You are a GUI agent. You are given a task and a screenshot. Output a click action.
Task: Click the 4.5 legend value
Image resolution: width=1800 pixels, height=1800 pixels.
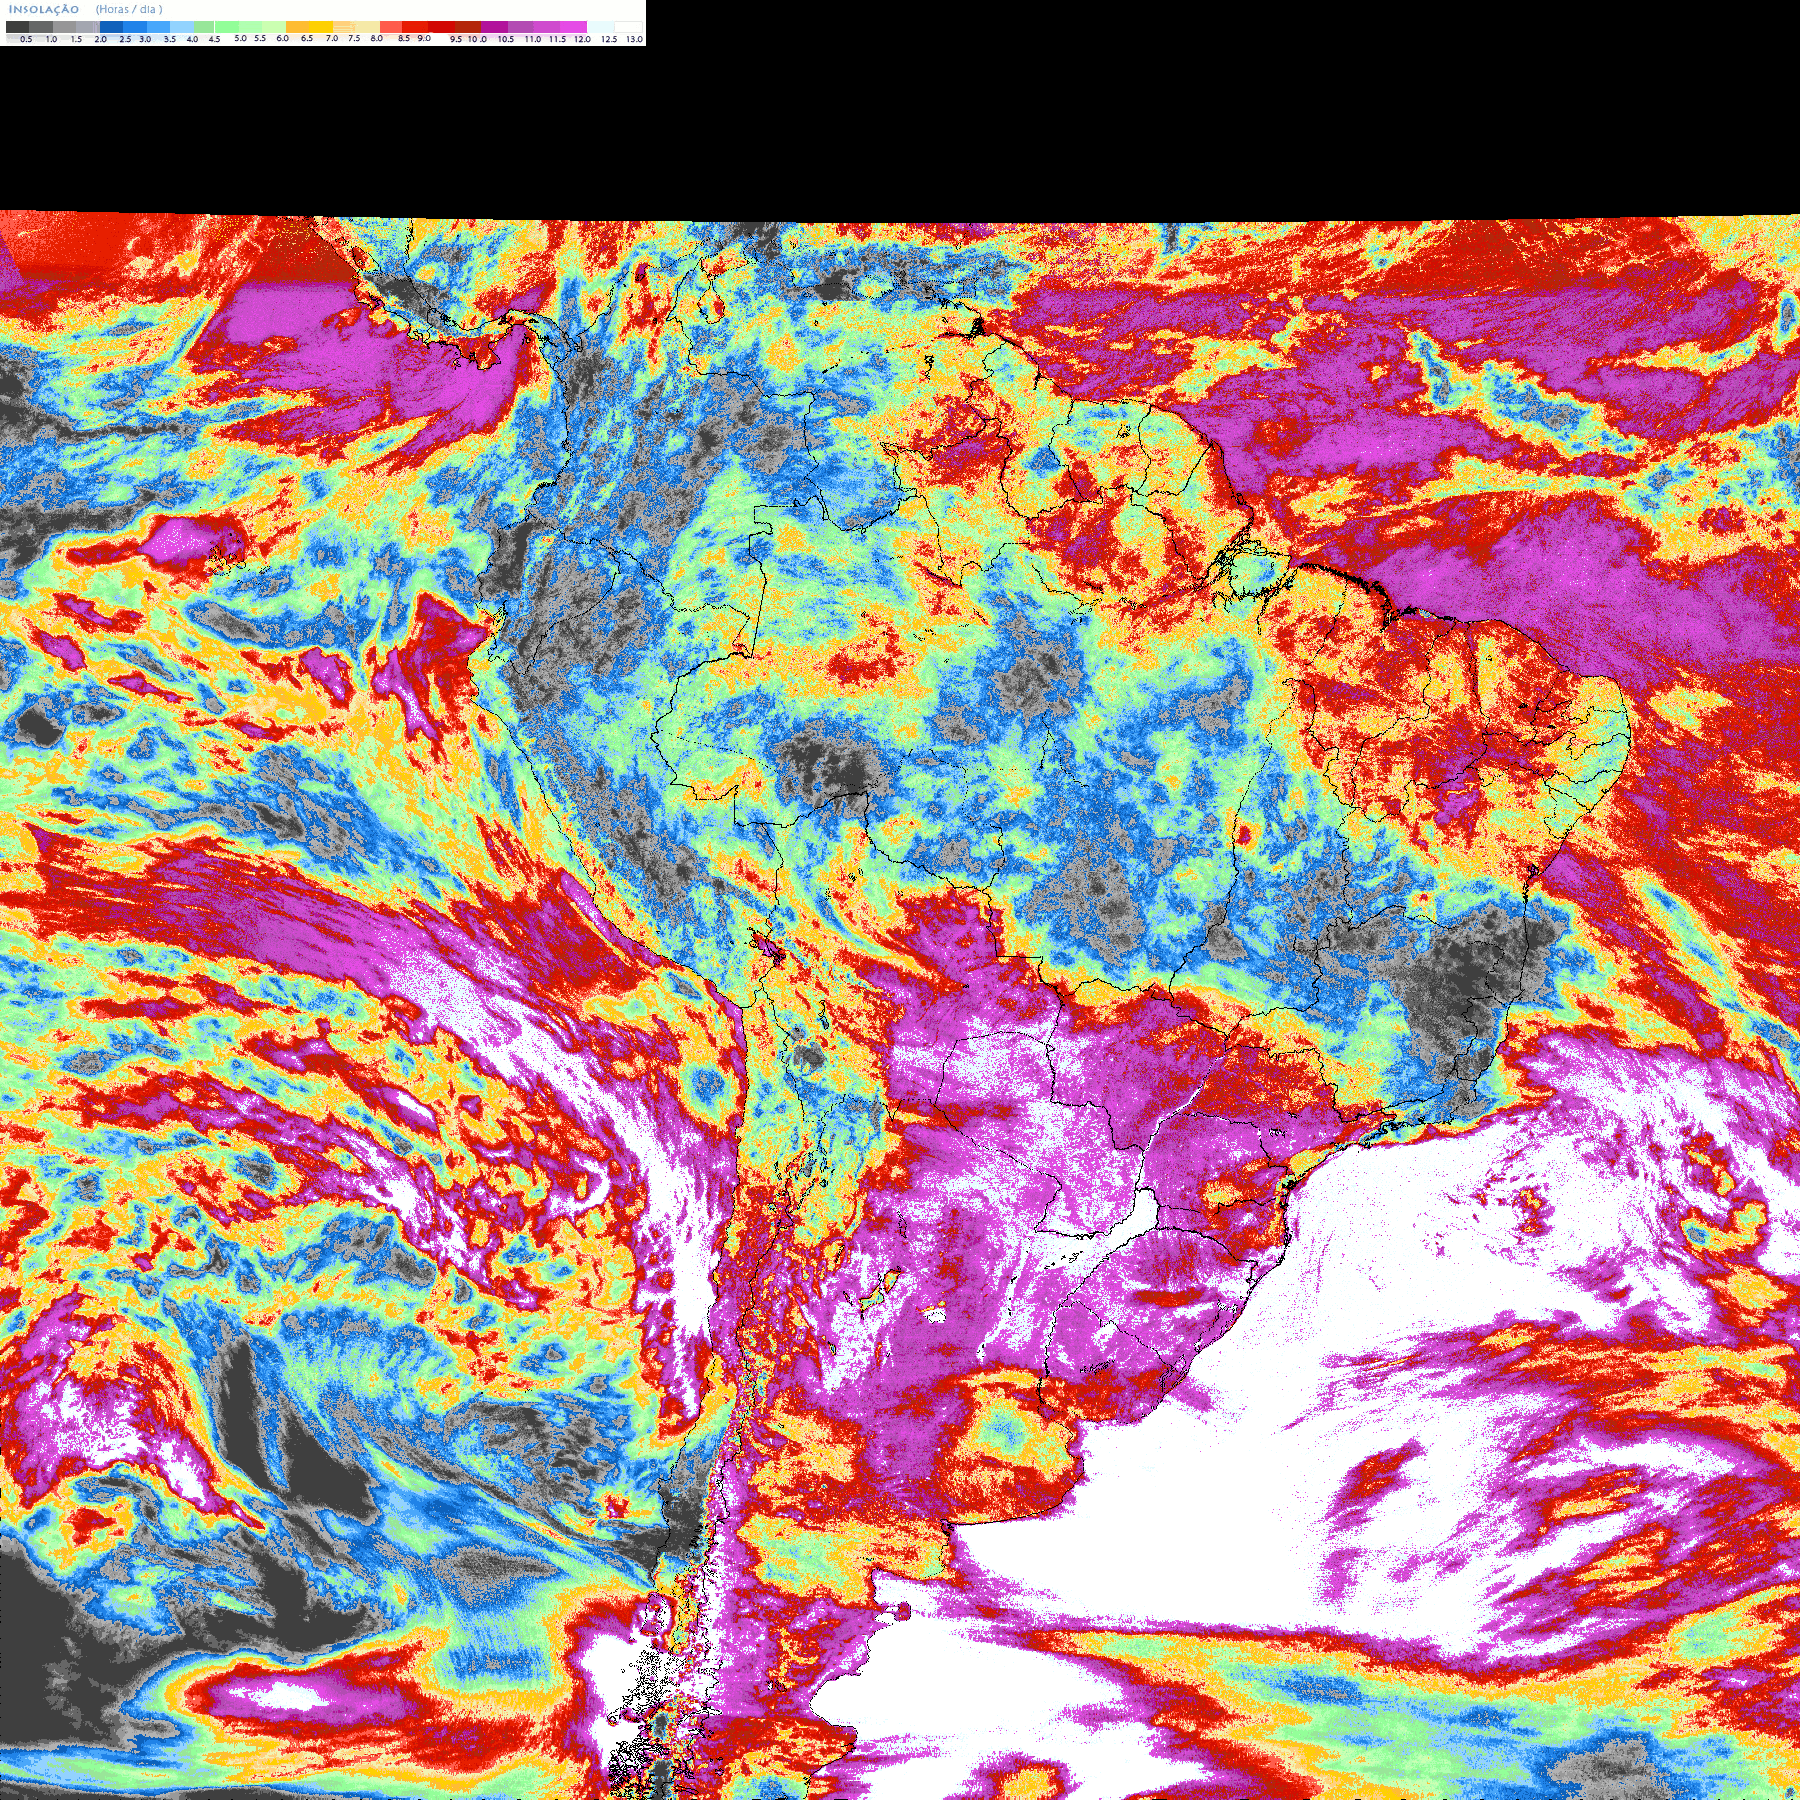[x=214, y=39]
